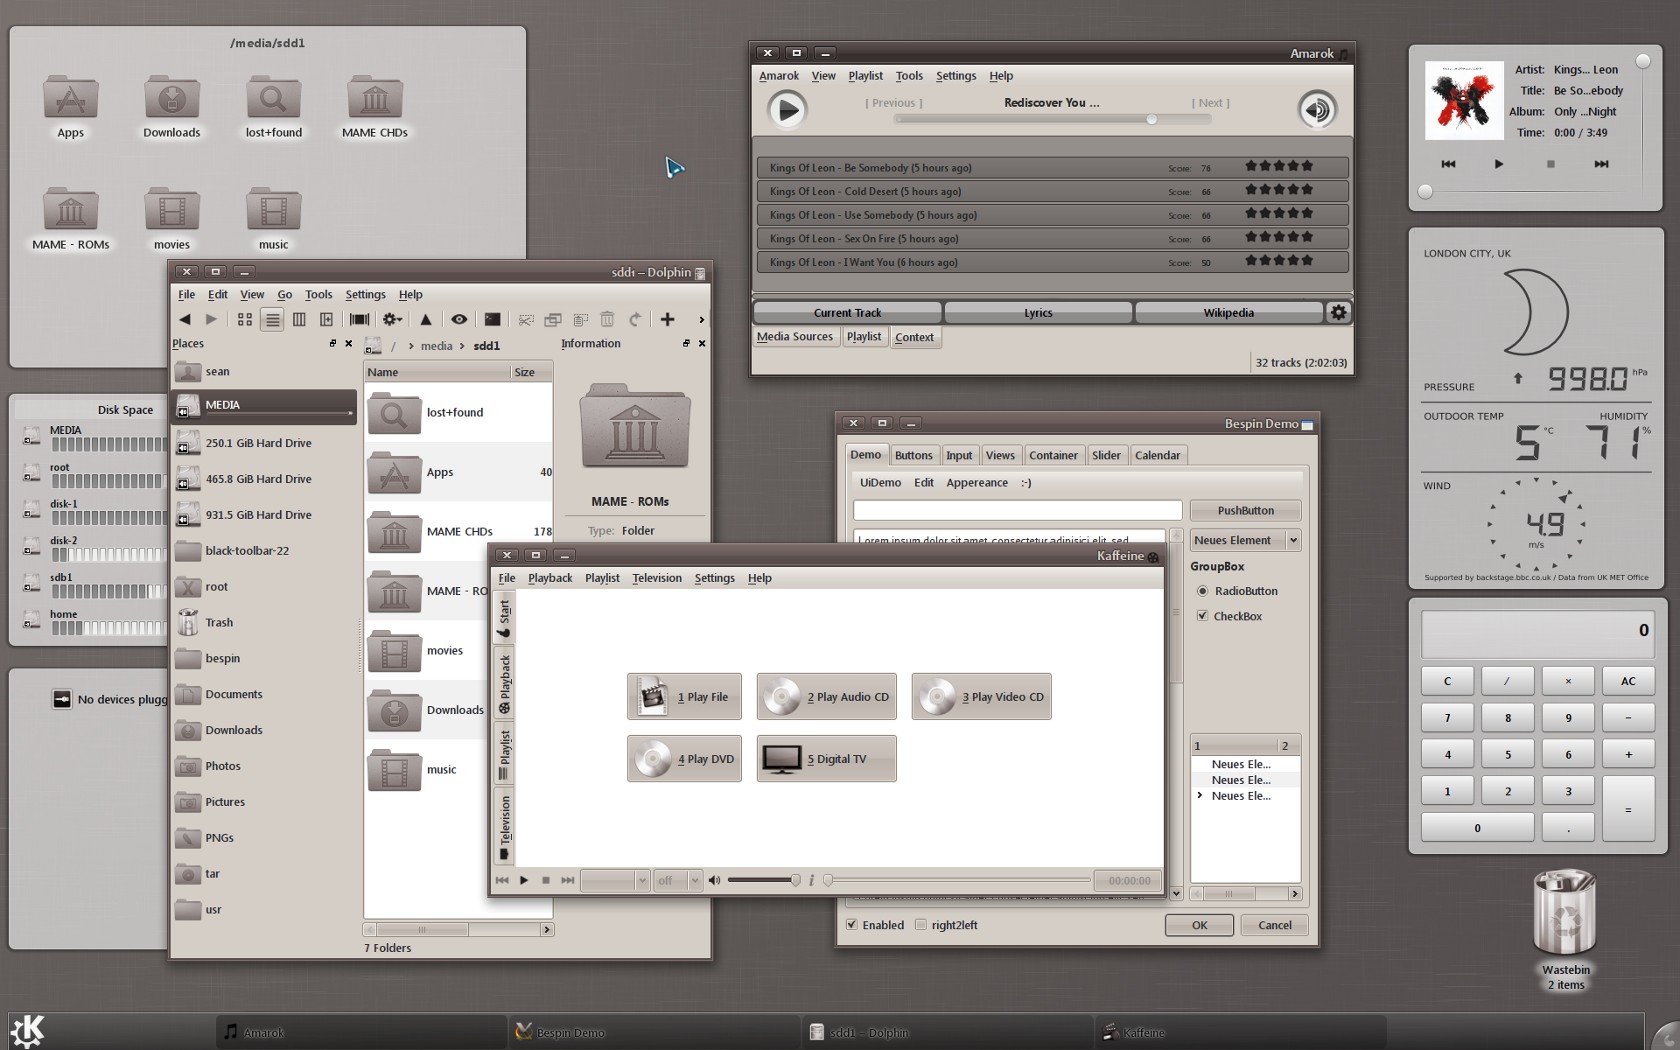
Task: Mute Kaffeine volume speaker icon
Action: [714, 880]
